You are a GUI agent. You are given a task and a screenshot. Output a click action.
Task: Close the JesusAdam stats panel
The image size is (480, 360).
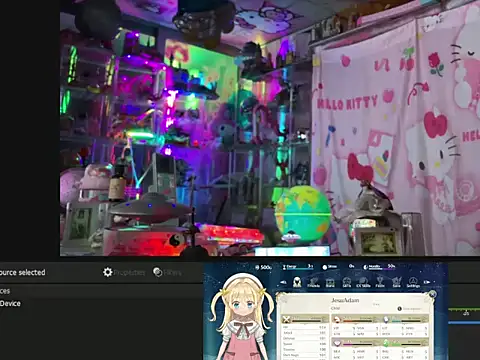(x=432, y=294)
